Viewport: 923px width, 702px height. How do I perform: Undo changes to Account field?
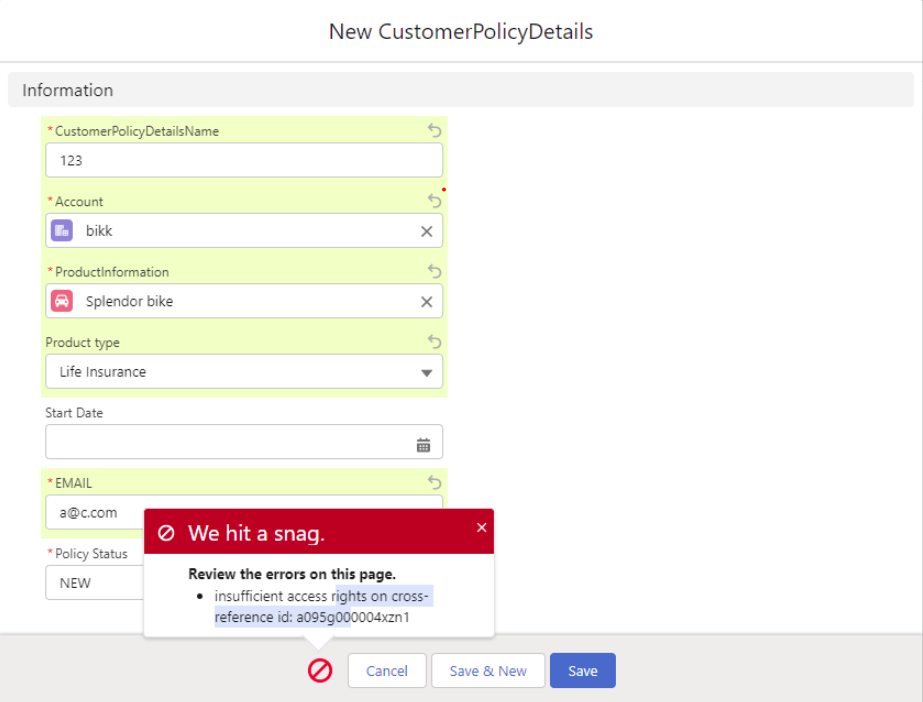[434, 201]
